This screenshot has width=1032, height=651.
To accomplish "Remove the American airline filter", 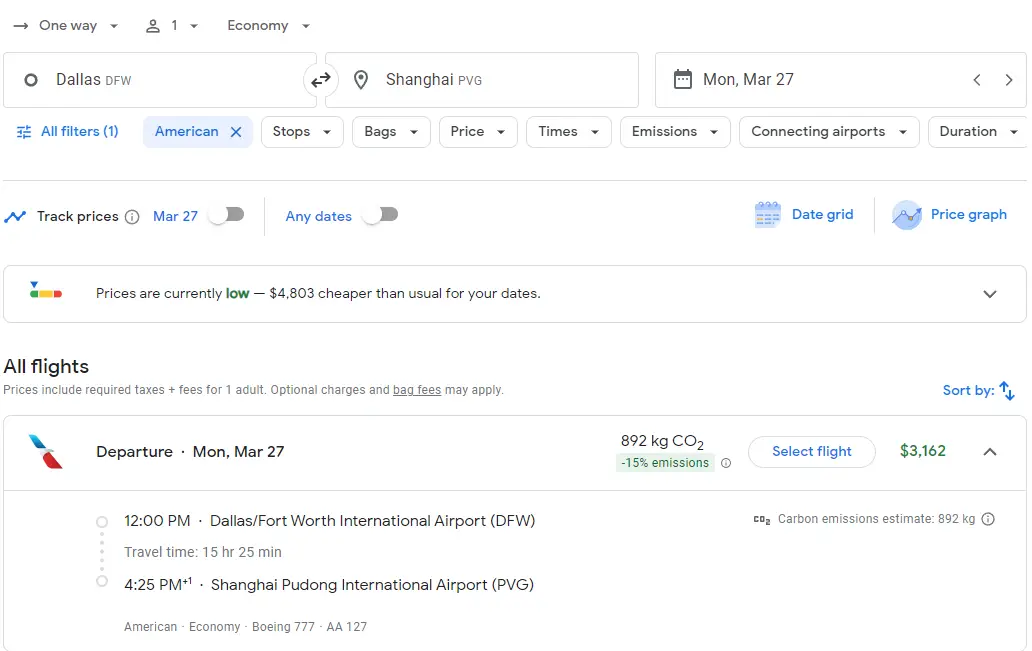I will pos(236,132).
